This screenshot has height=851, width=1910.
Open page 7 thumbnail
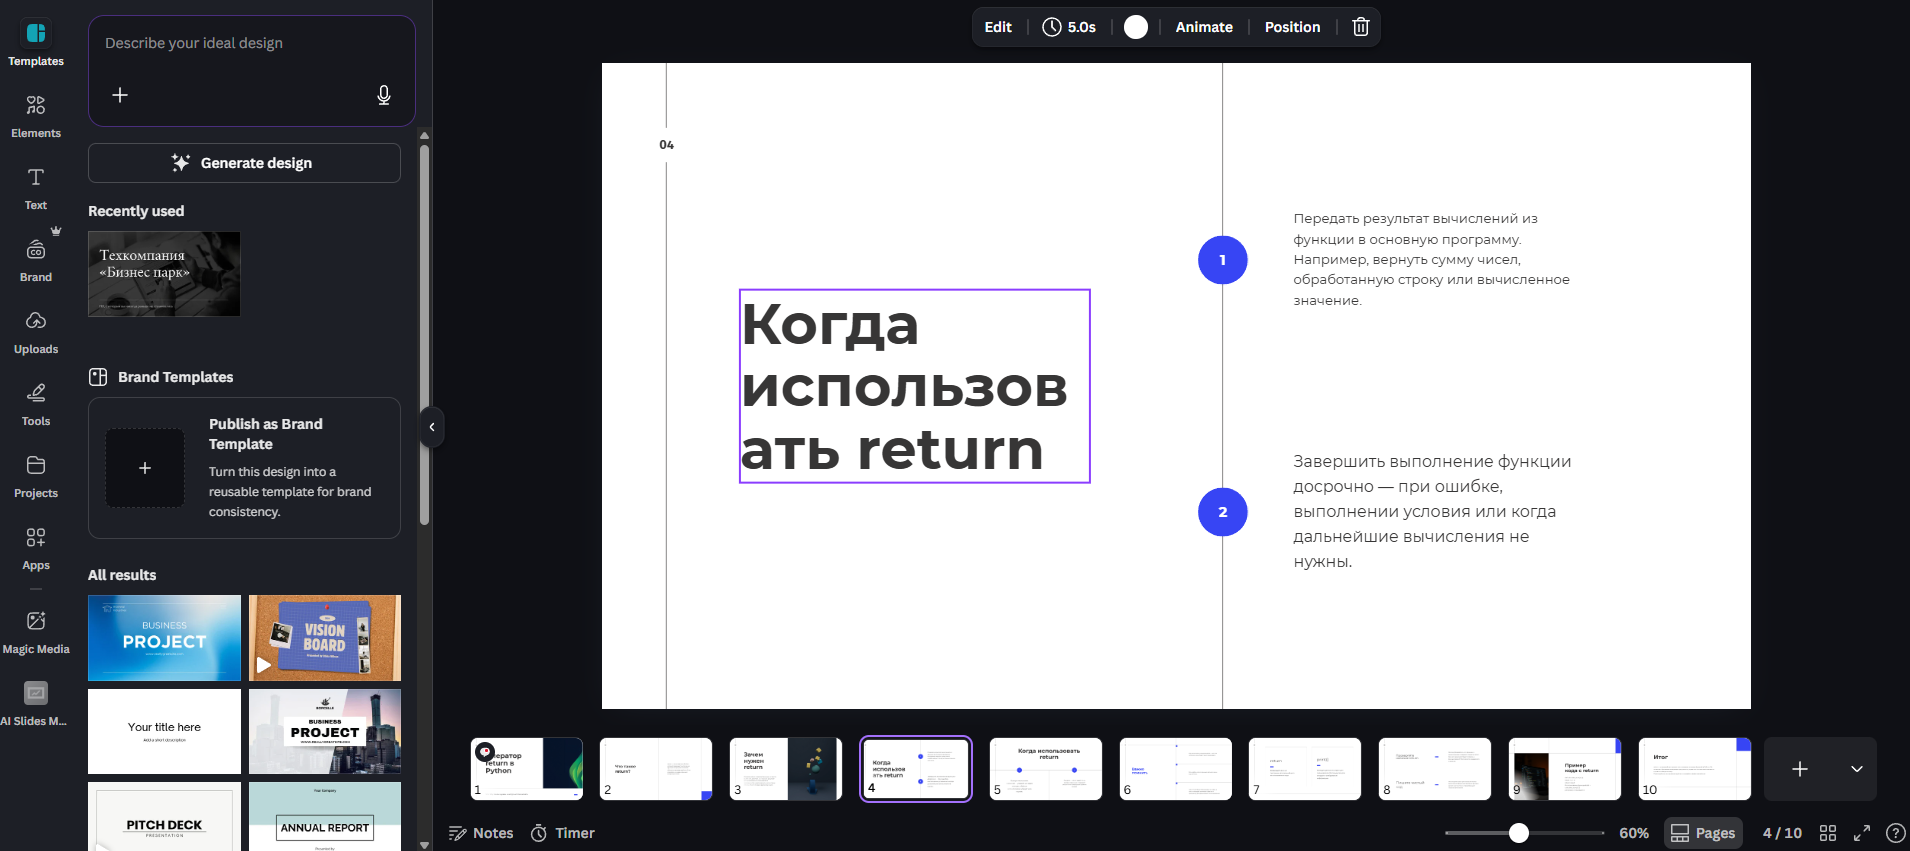pos(1305,769)
